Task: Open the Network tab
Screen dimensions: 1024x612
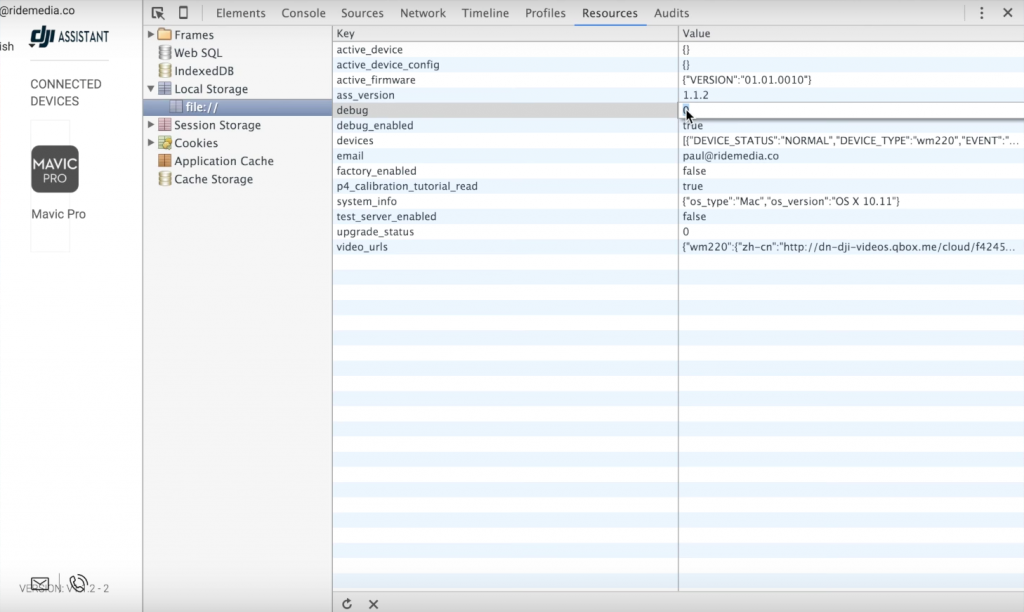Action: point(423,13)
